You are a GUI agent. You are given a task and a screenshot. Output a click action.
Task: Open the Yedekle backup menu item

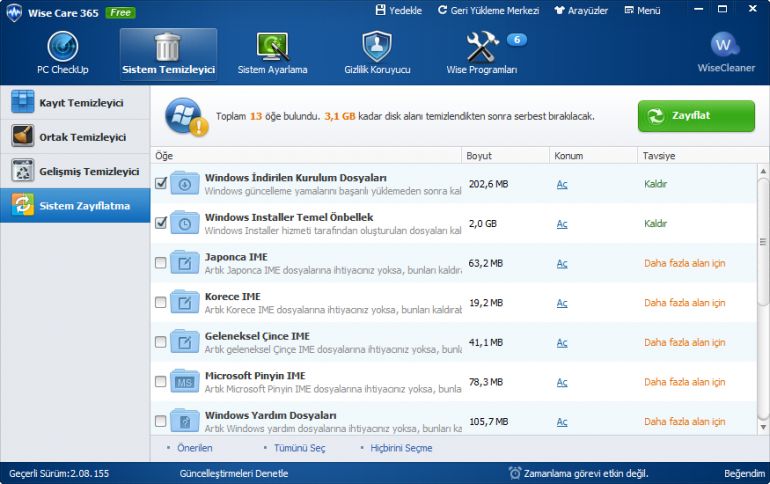tap(399, 10)
